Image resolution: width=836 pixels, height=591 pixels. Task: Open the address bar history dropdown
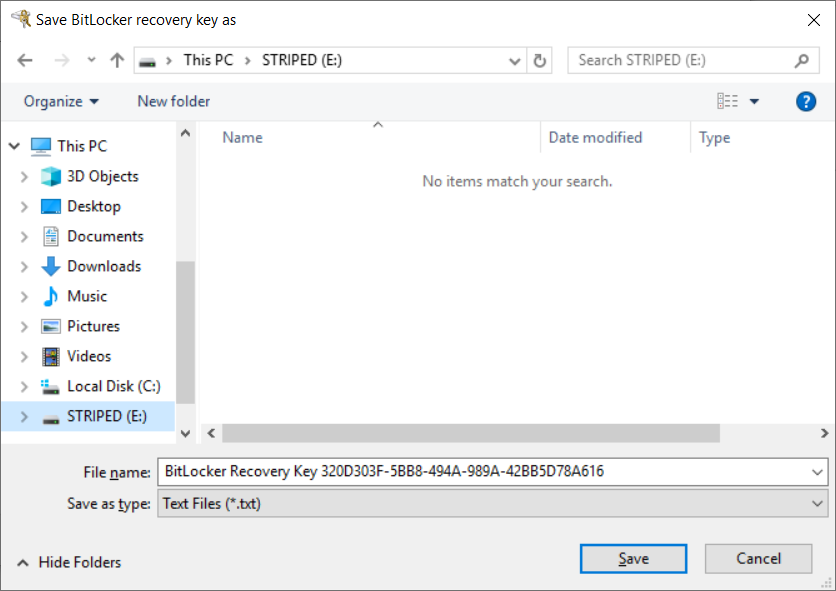pyautogui.click(x=515, y=61)
